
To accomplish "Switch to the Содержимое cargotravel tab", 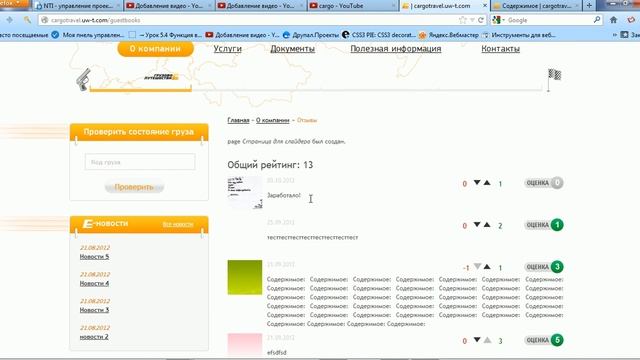I will pyautogui.click(x=536, y=6).
